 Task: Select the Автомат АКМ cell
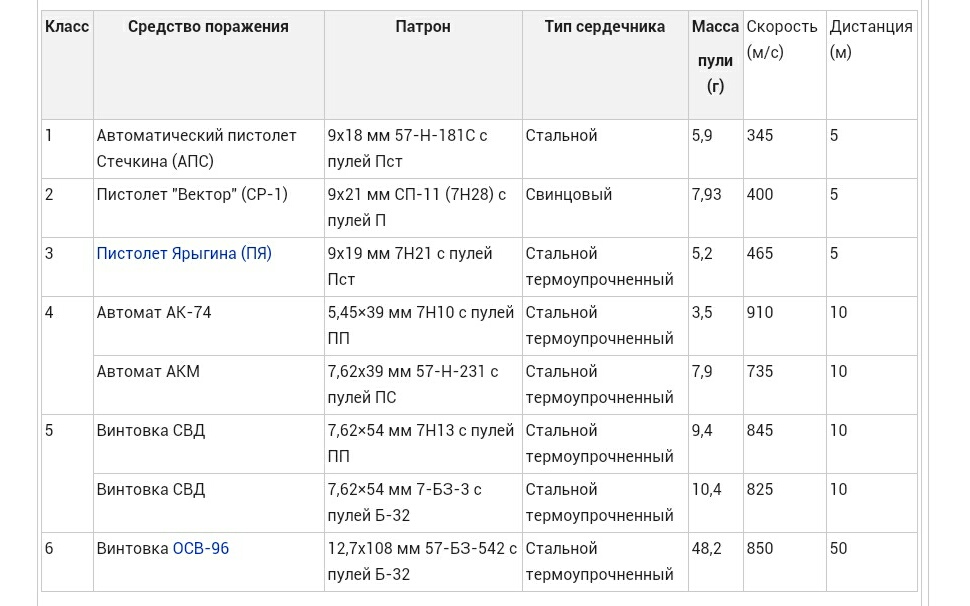[x=148, y=372]
